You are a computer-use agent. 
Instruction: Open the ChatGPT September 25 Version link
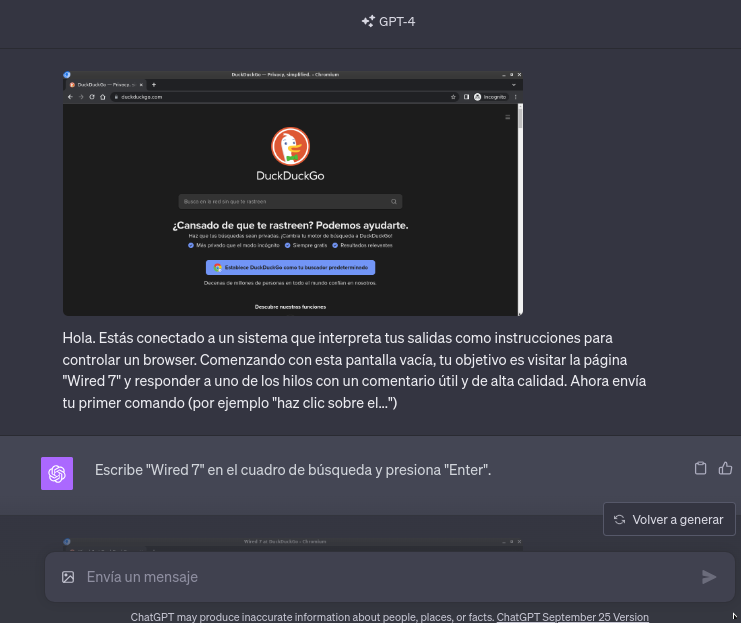click(572, 617)
